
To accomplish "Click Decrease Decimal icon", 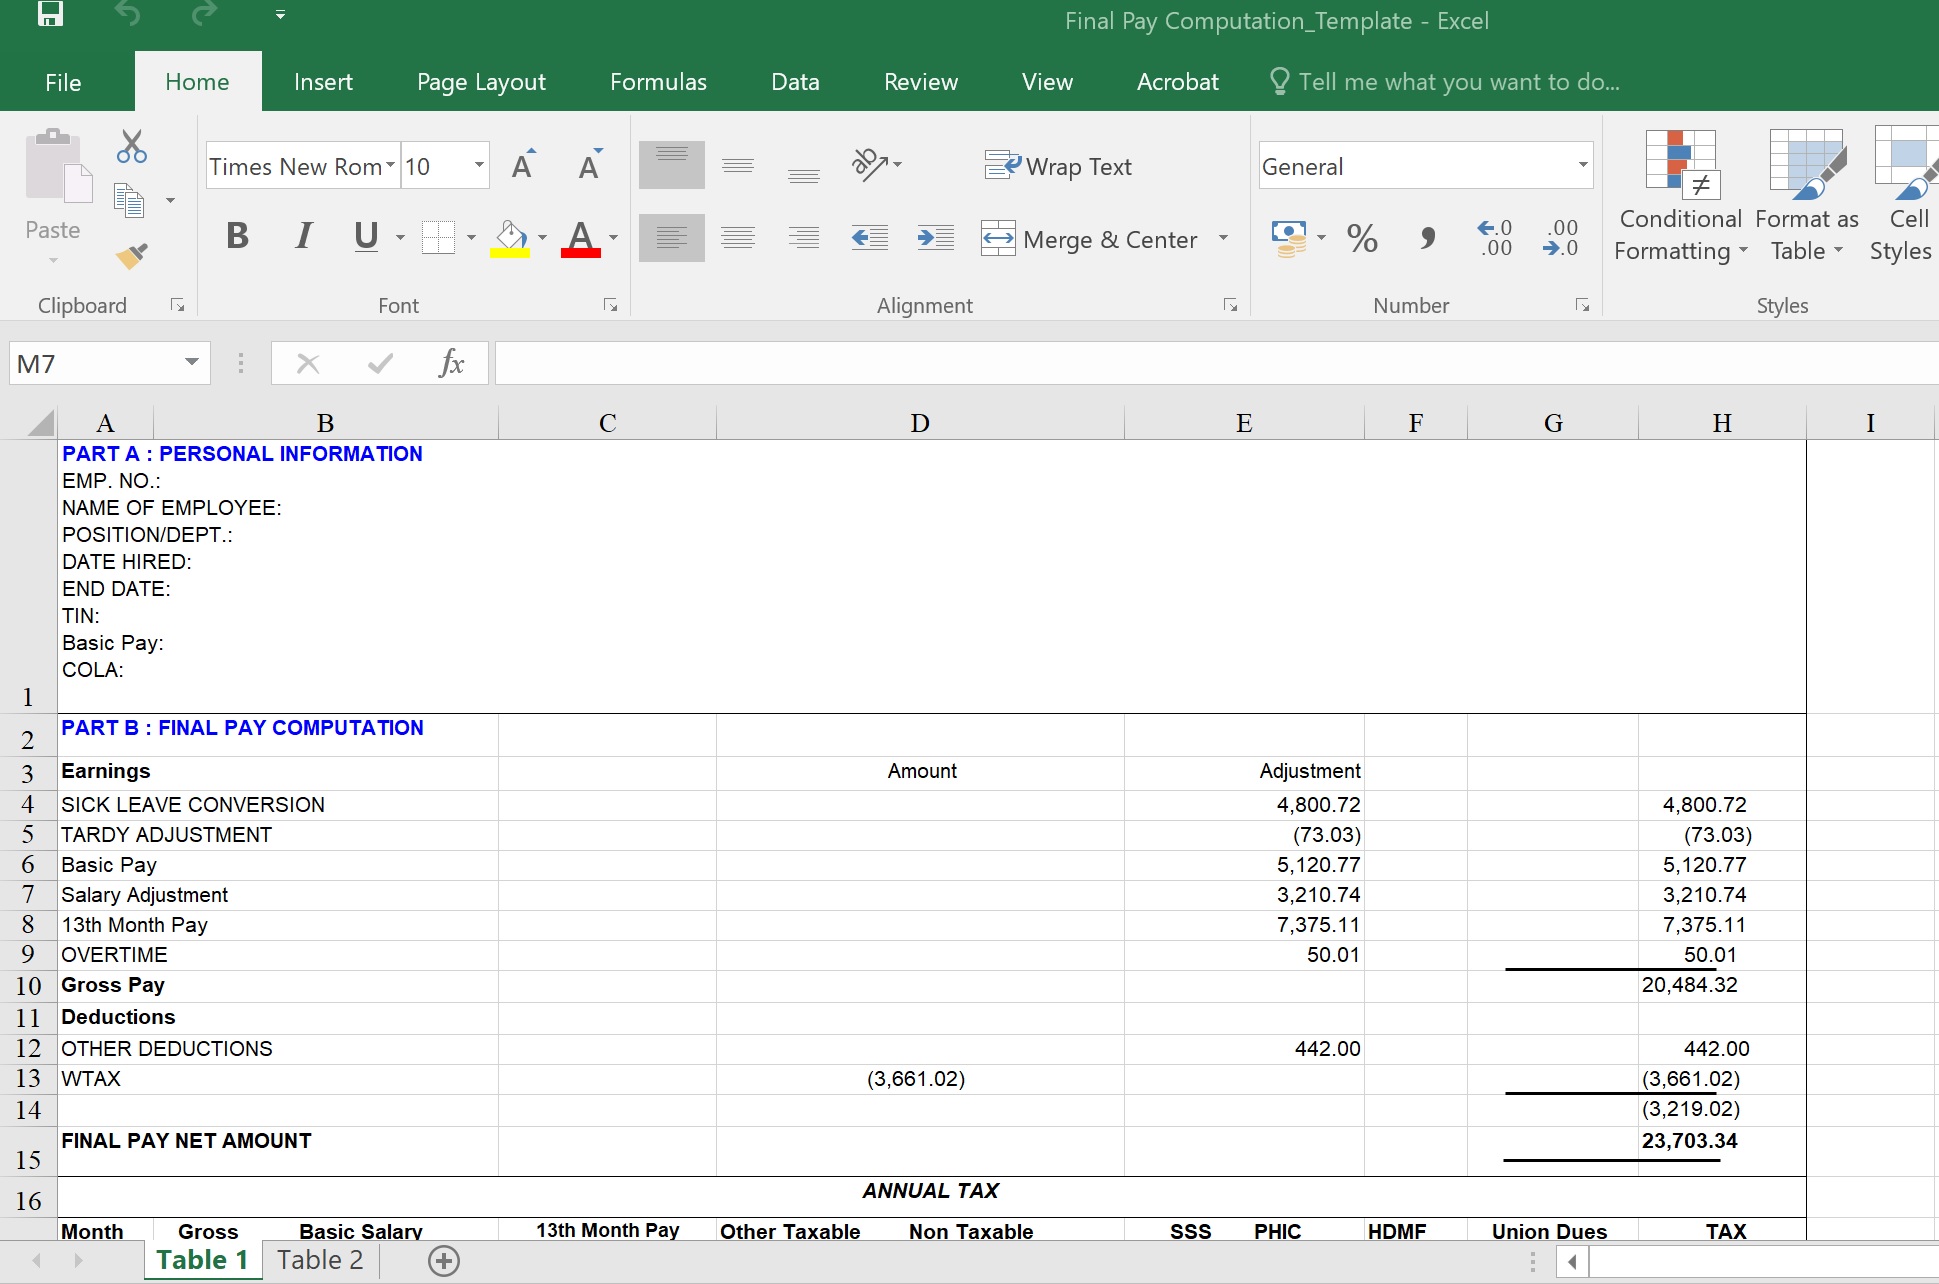I will [x=1561, y=238].
